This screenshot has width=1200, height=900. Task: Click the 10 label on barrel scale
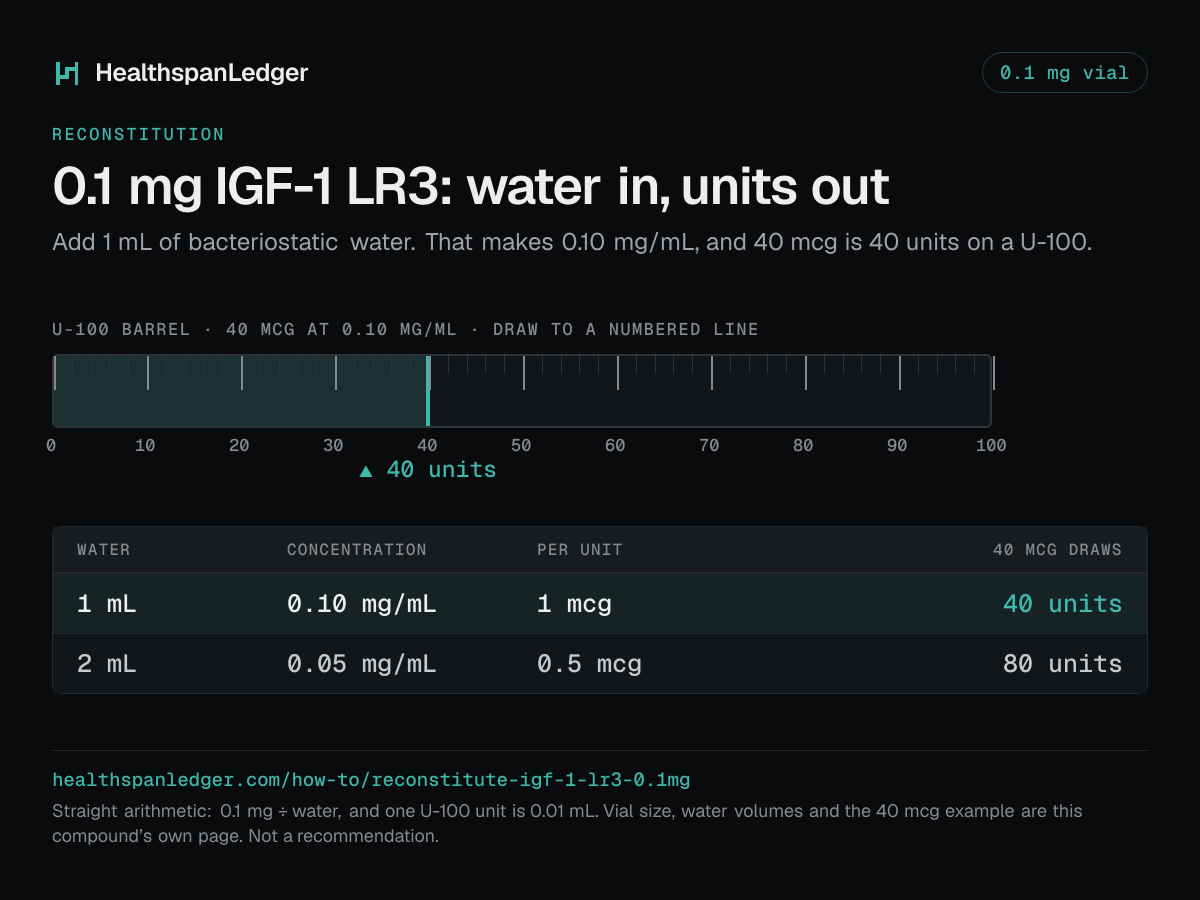tap(145, 446)
